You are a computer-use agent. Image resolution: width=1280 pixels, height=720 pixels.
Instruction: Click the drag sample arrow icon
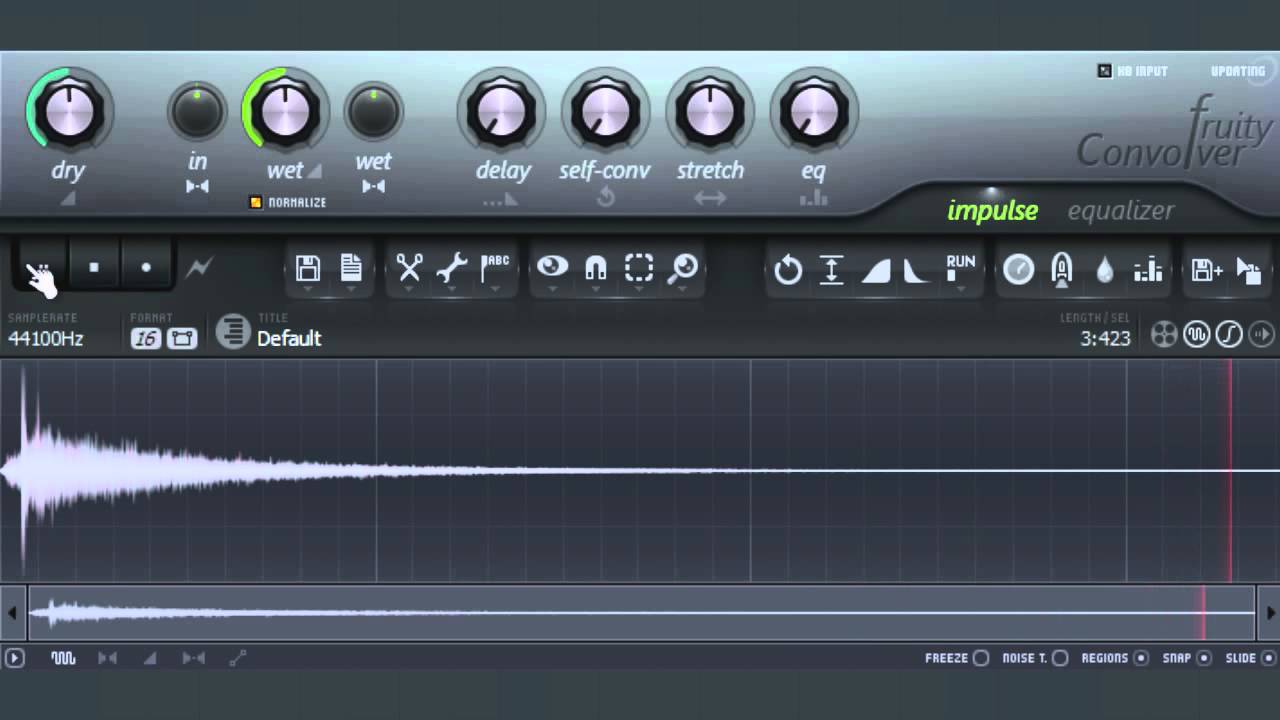[x=1249, y=270]
